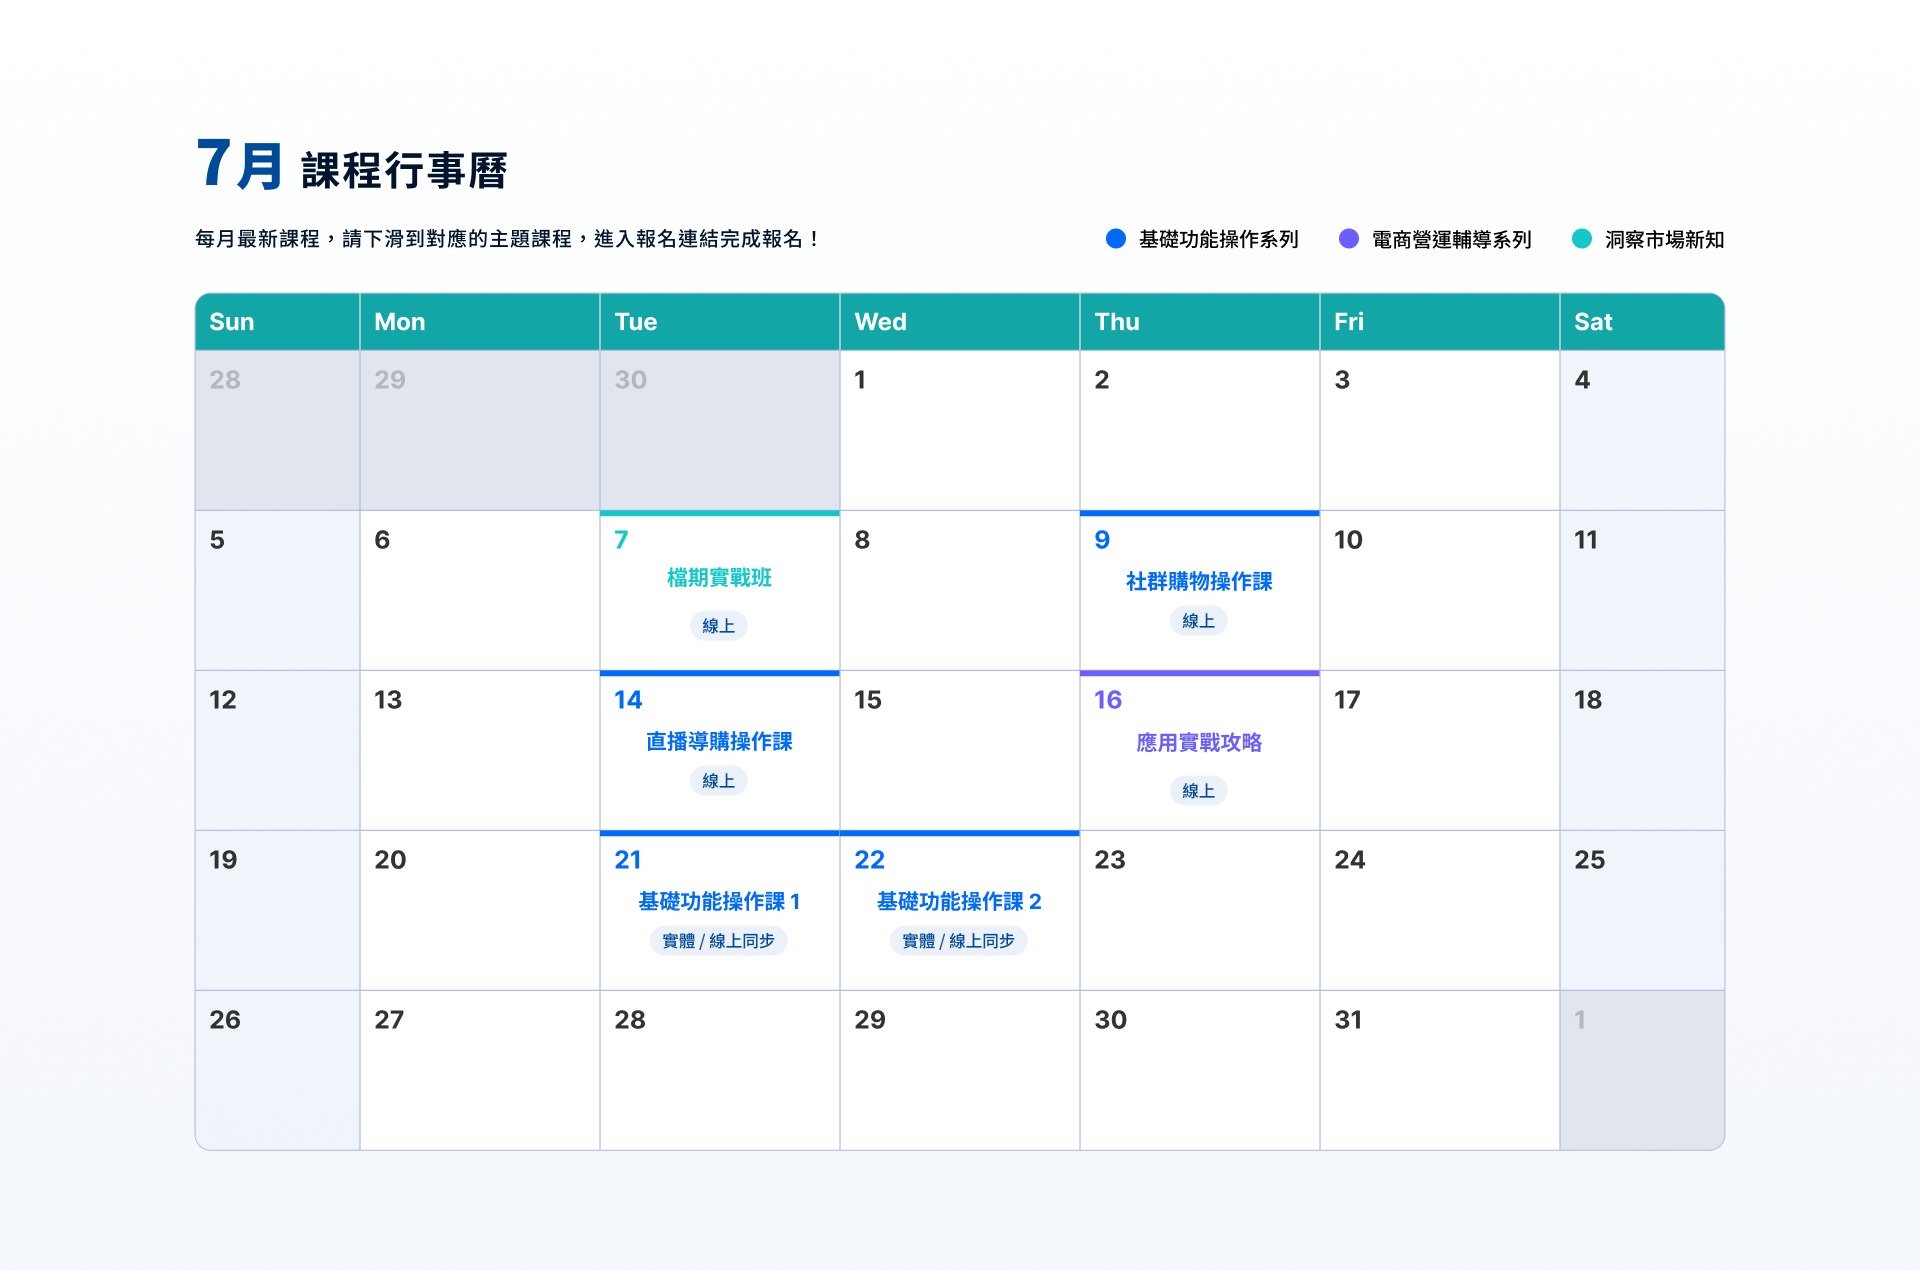Select the greyed-out June 29 cell
Viewport: 1920px width, 1271px height.
pyautogui.click(x=480, y=430)
